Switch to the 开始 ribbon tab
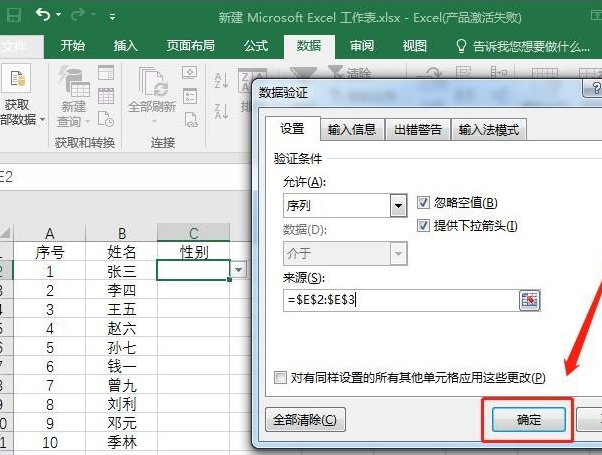This screenshot has height=455, width=602. (72, 46)
